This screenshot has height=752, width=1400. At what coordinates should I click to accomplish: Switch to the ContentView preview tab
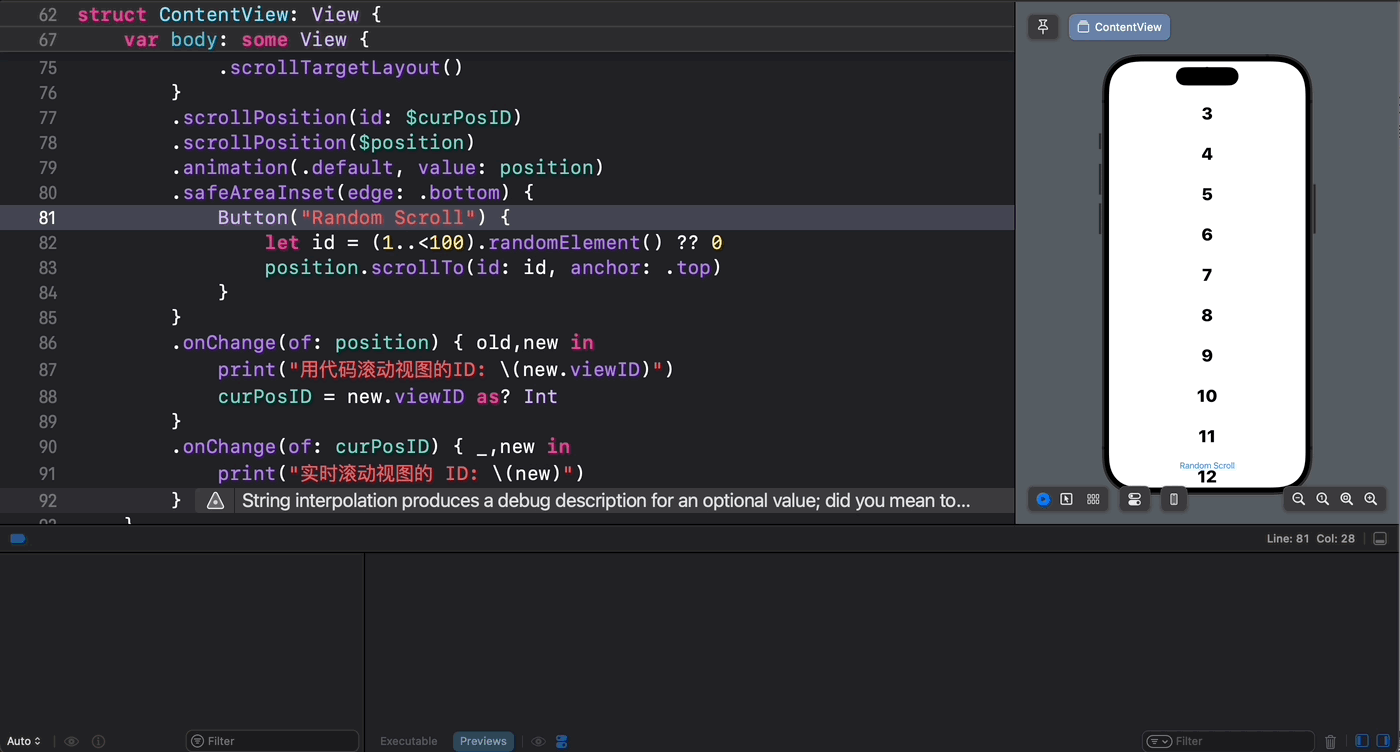pos(1119,27)
